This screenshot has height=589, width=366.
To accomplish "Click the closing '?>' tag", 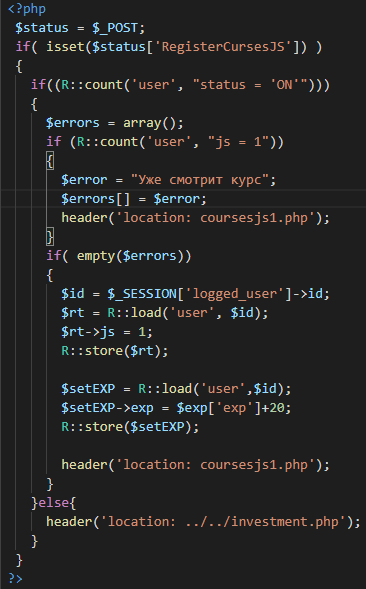I will pyautogui.click(x=15, y=578).
